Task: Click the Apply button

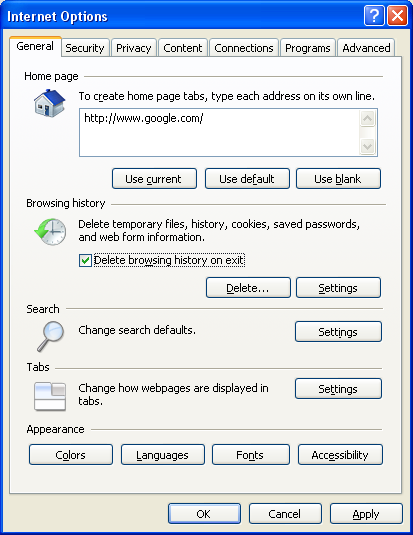Action: point(366,514)
